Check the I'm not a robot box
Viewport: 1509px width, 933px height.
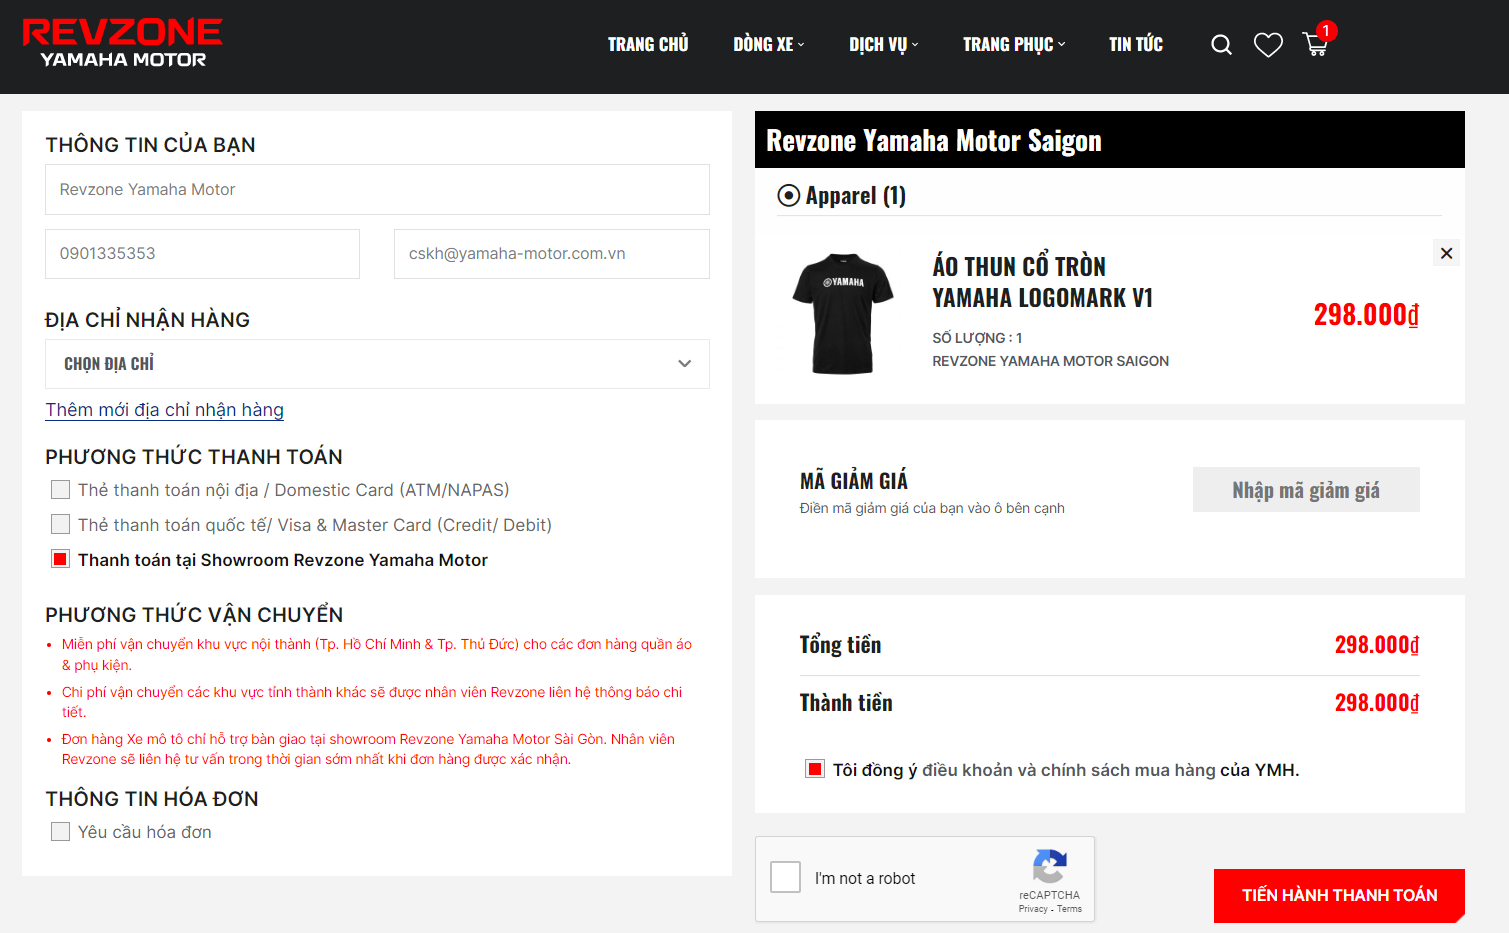(x=786, y=878)
